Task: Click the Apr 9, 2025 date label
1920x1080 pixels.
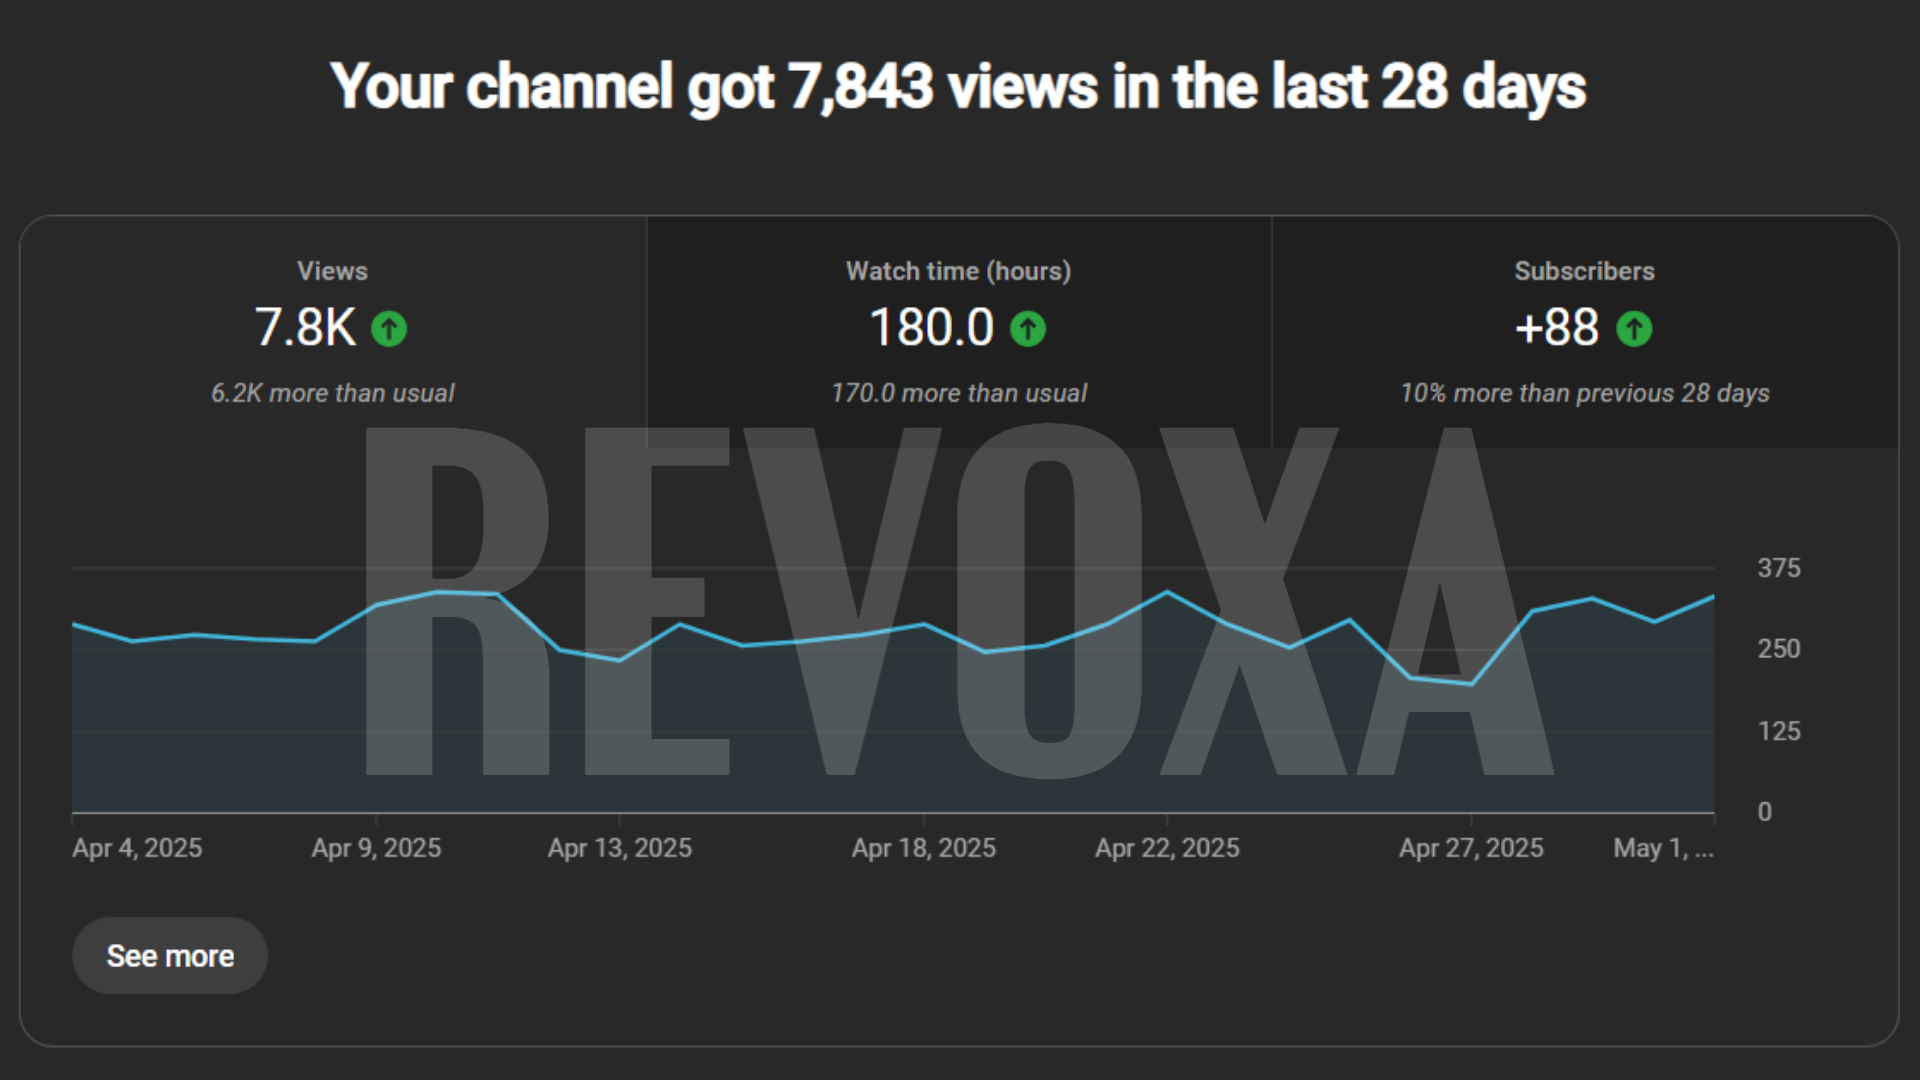Action: (376, 848)
